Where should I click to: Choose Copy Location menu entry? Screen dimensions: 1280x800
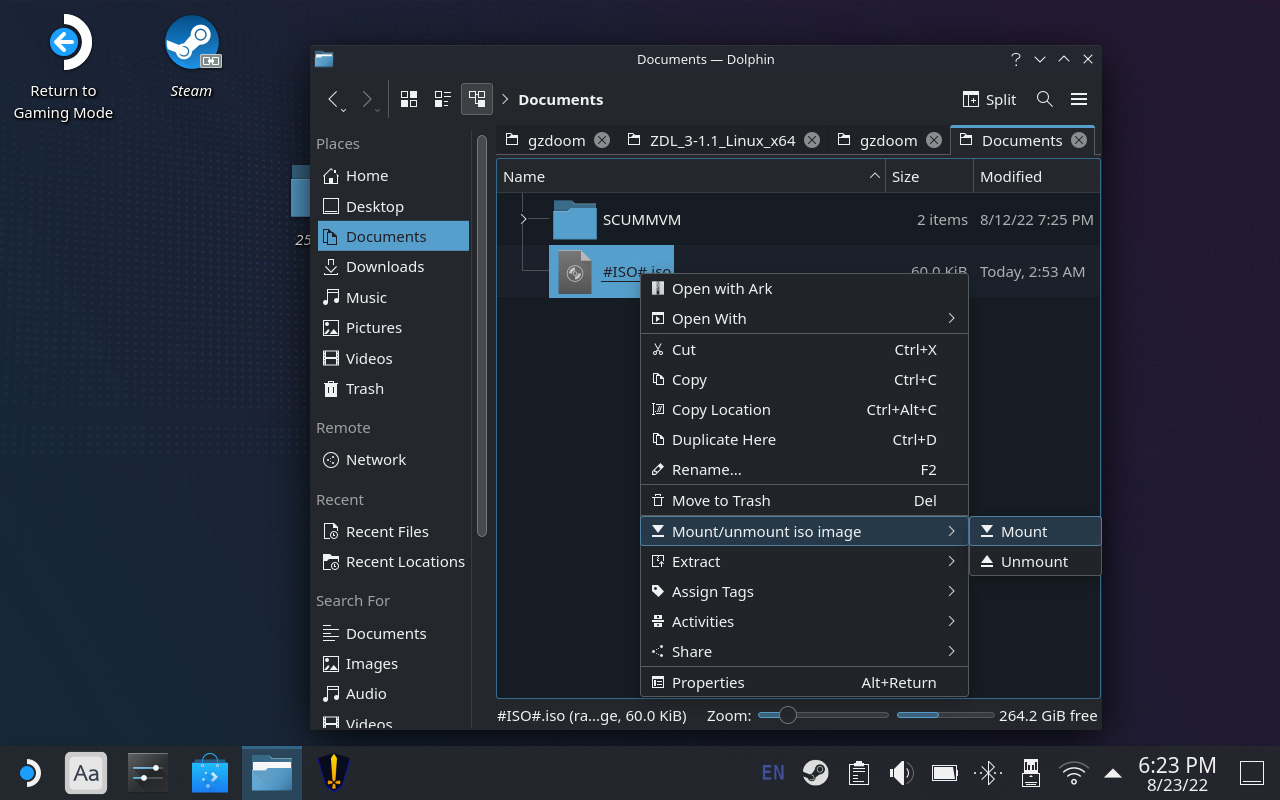(x=804, y=410)
